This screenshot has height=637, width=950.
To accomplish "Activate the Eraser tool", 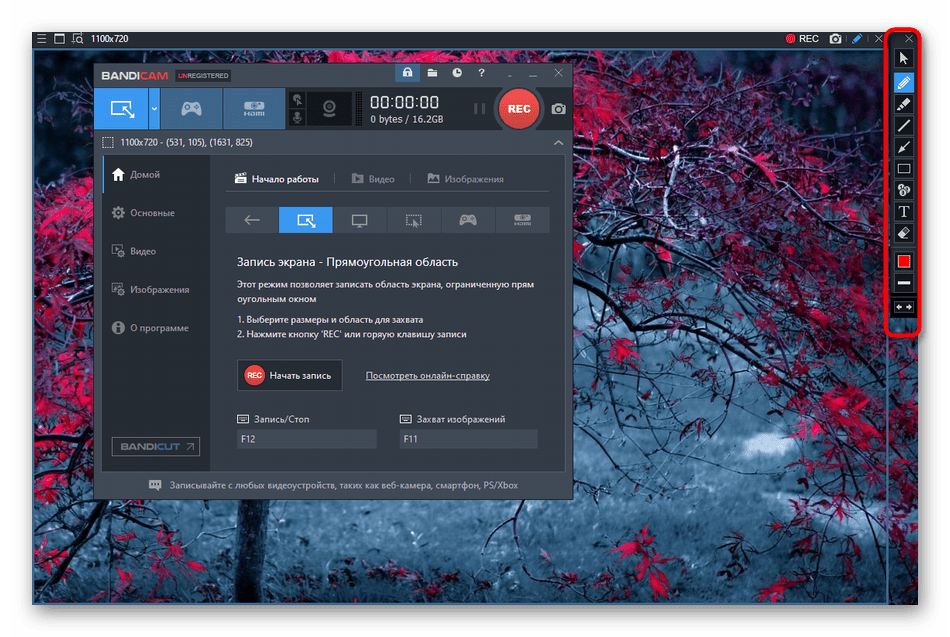I will point(903,233).
